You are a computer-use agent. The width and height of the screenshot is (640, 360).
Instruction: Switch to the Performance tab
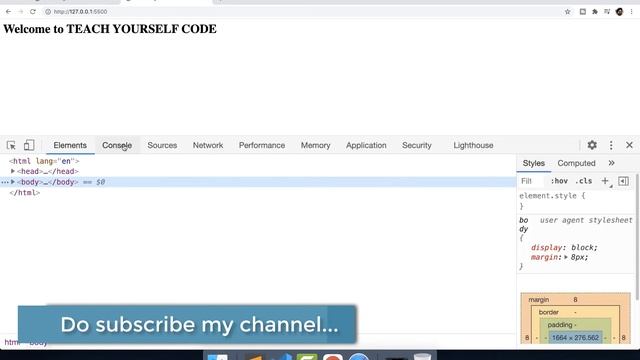coord(262,145)
